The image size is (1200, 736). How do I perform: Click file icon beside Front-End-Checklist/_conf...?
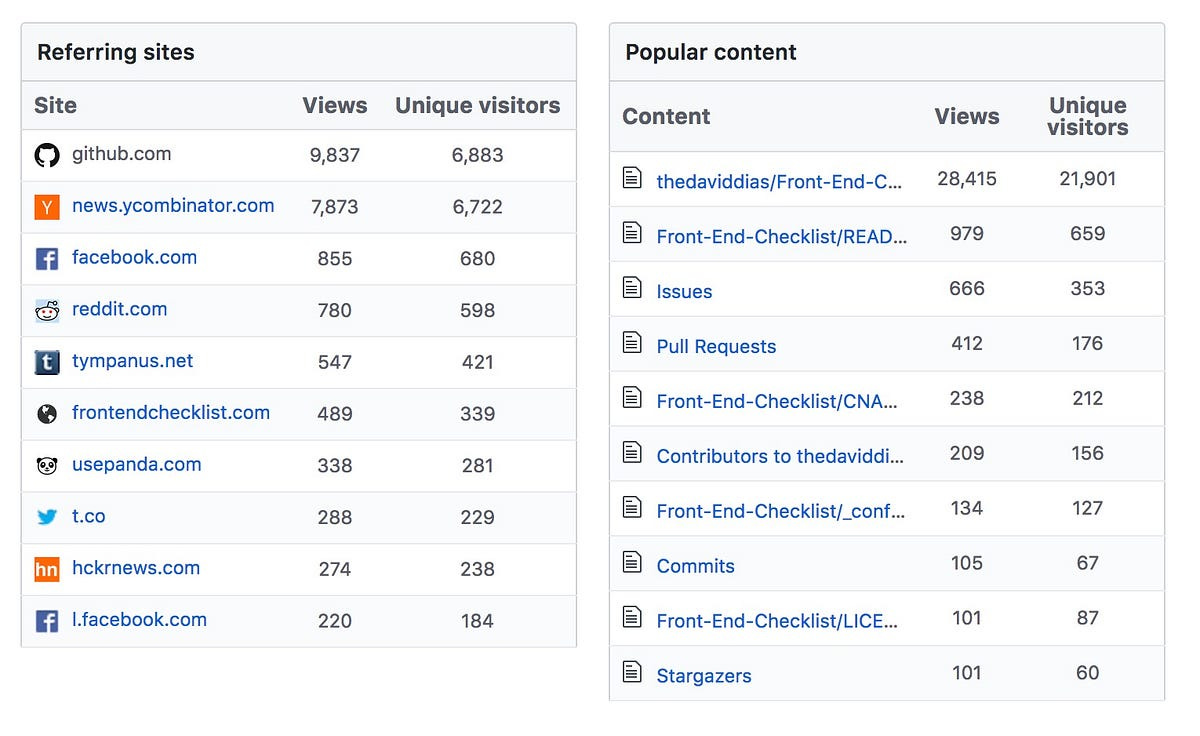(x=632, y=507)
